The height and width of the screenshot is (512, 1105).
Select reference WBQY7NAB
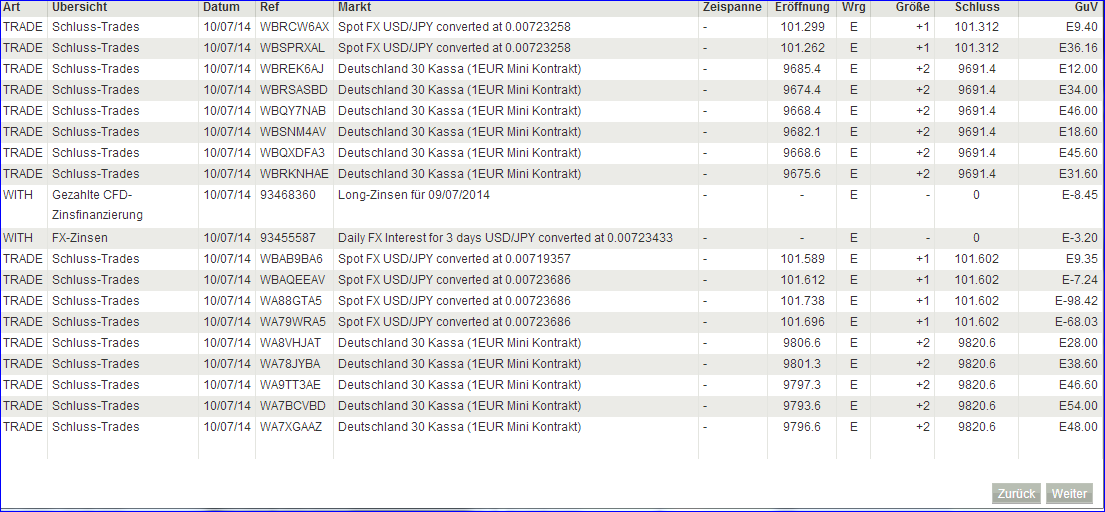coord(292,111)
